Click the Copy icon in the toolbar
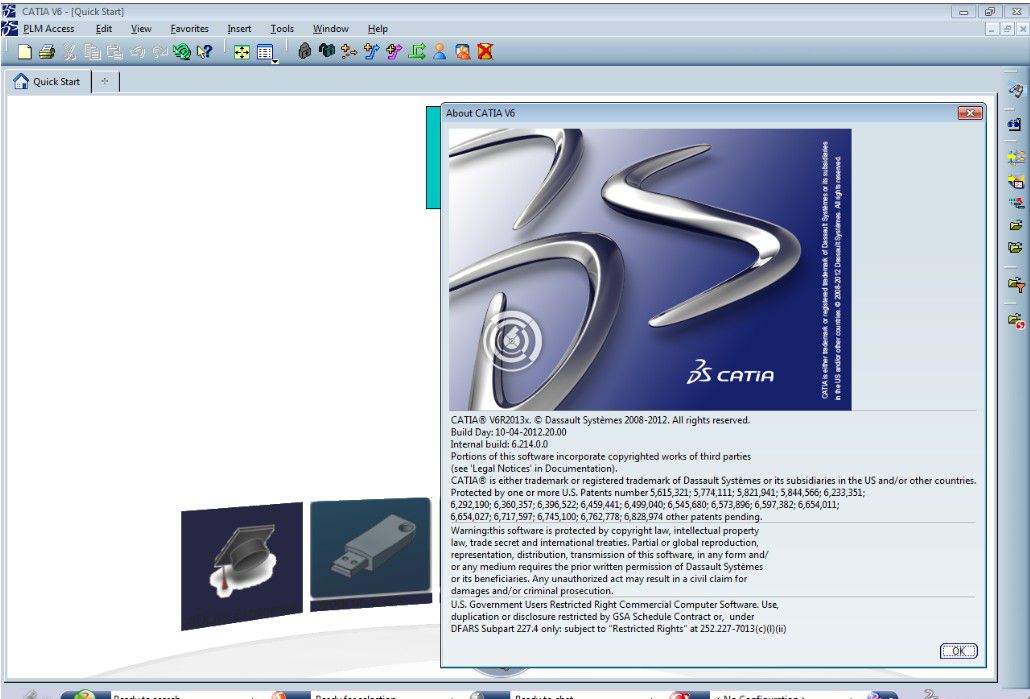Screen dimensions: 1030x699 (x=92, y=52)
